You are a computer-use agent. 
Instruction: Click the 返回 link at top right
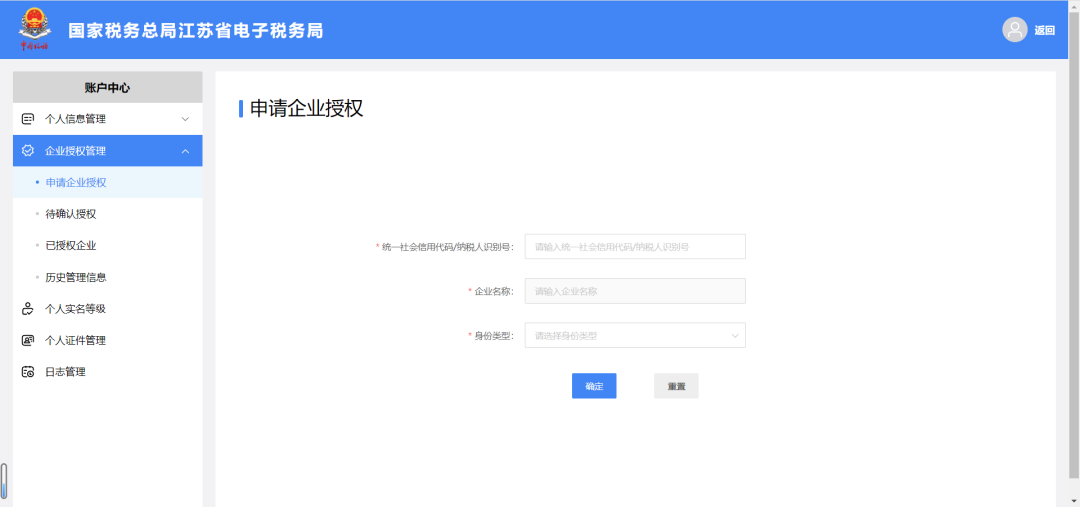click(1044, 30)
